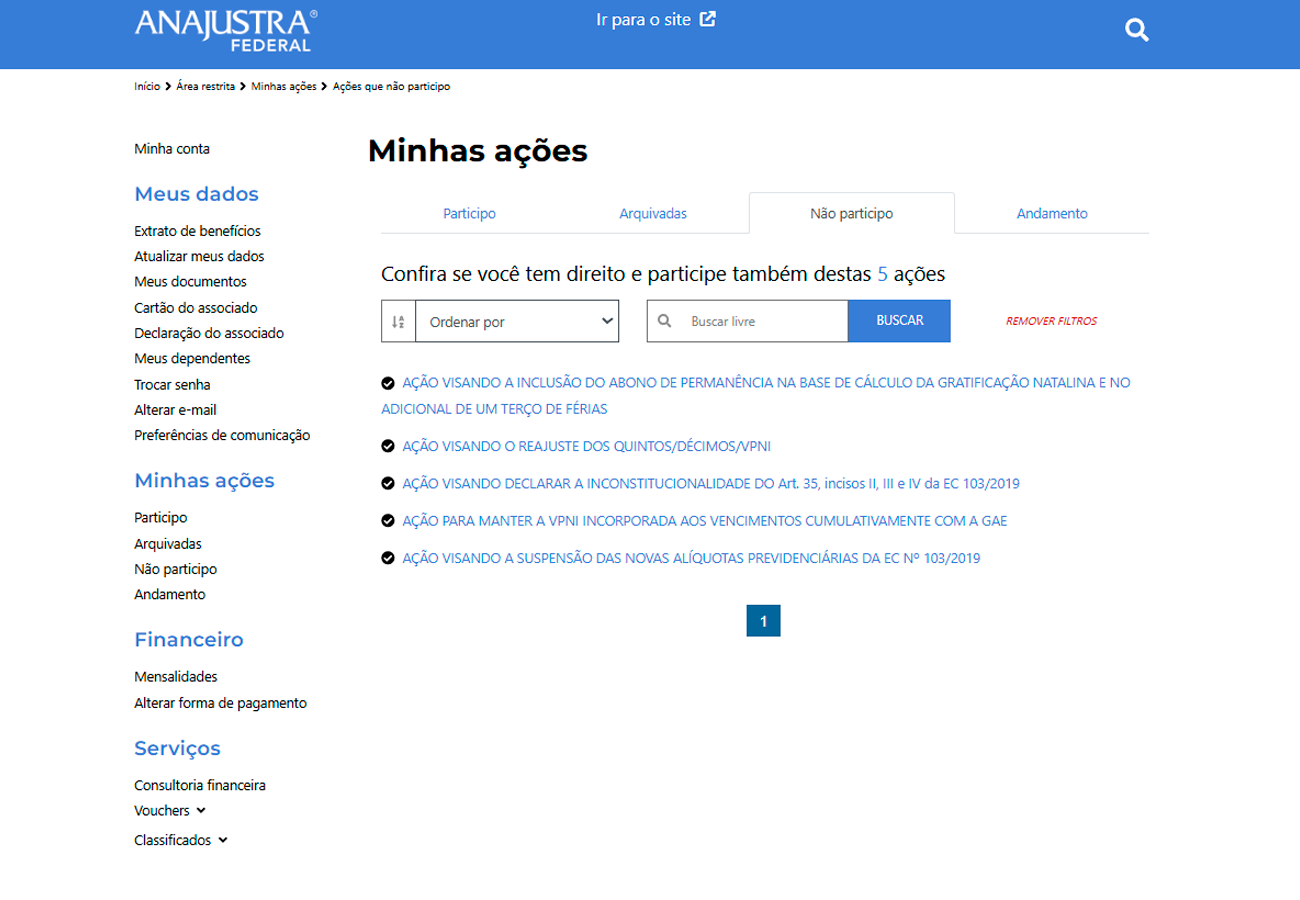The image size is (1300, 900).
Task: Click the magnifier search icon in header
Action: [1136, 30]
